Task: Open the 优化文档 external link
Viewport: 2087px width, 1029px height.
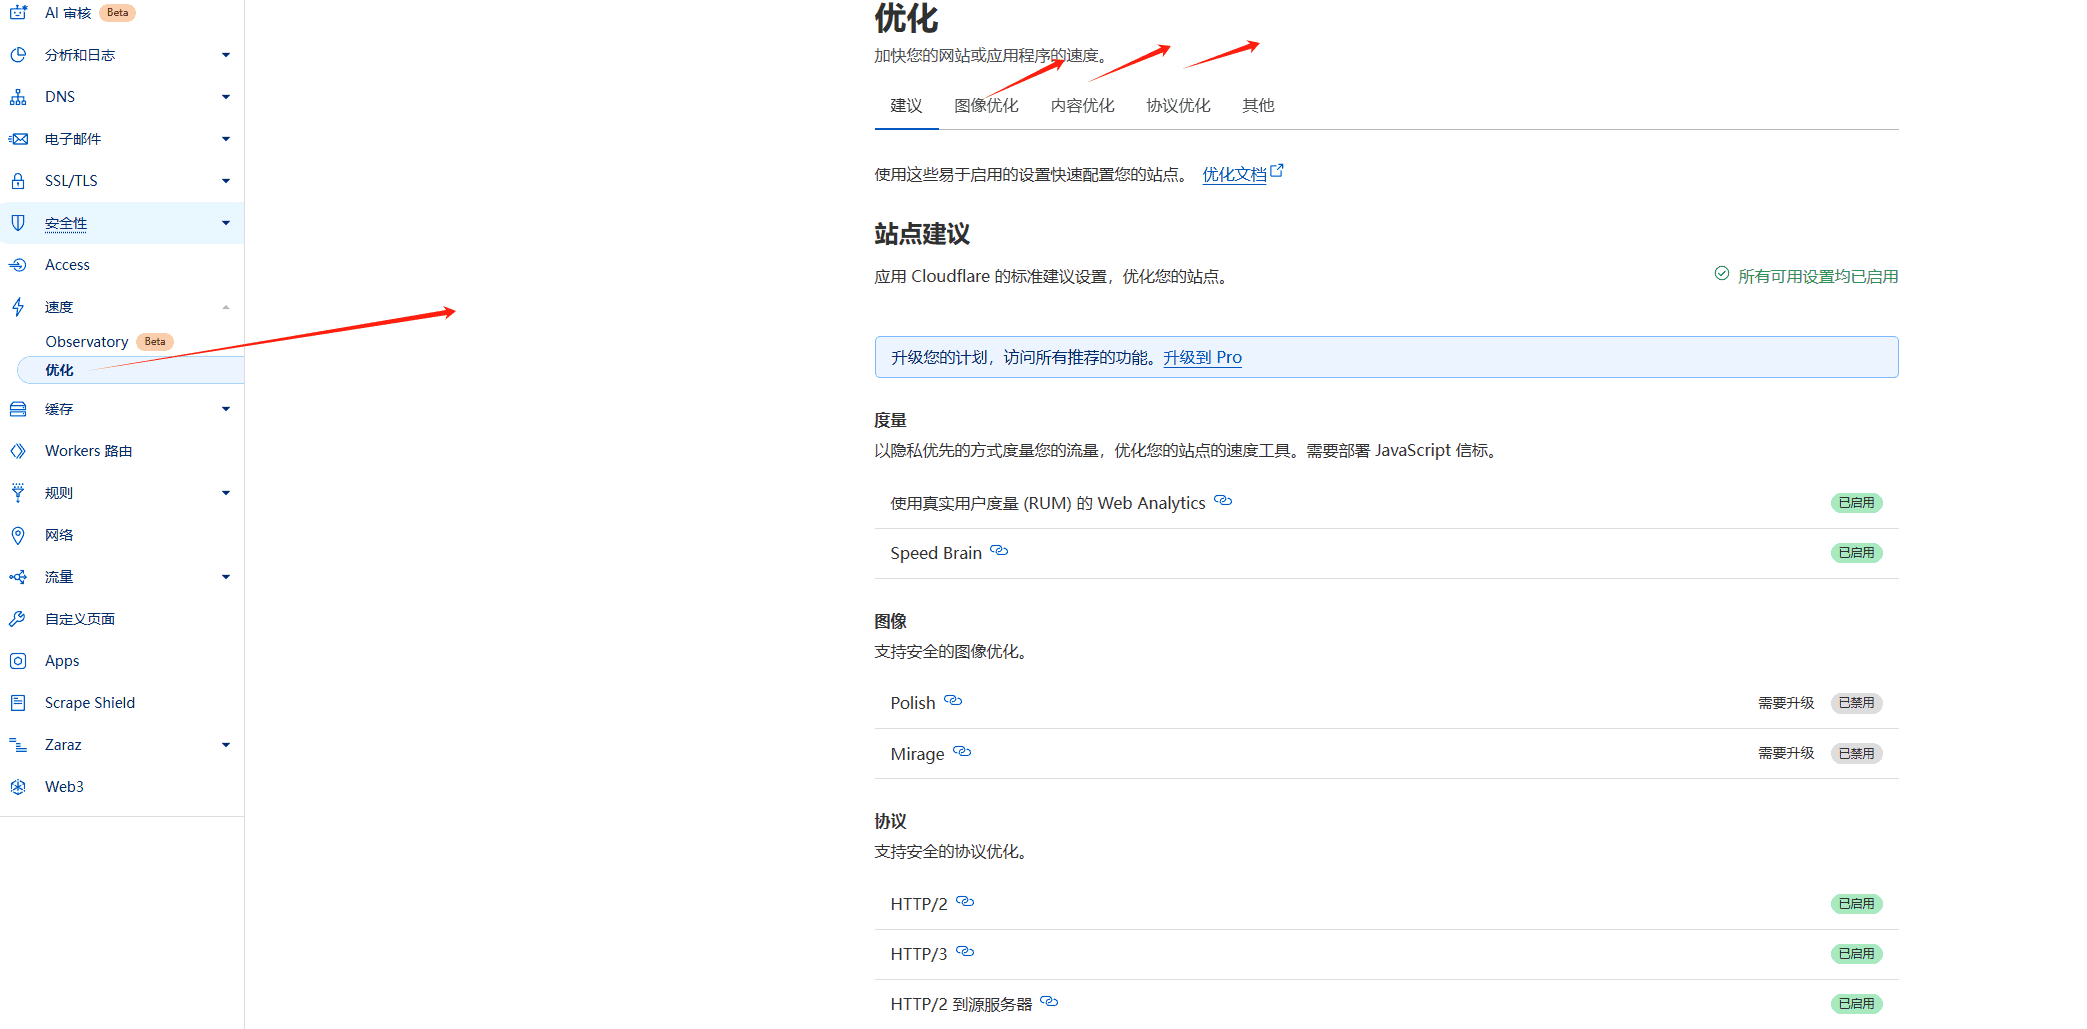Action: [x=1236, y=173]
